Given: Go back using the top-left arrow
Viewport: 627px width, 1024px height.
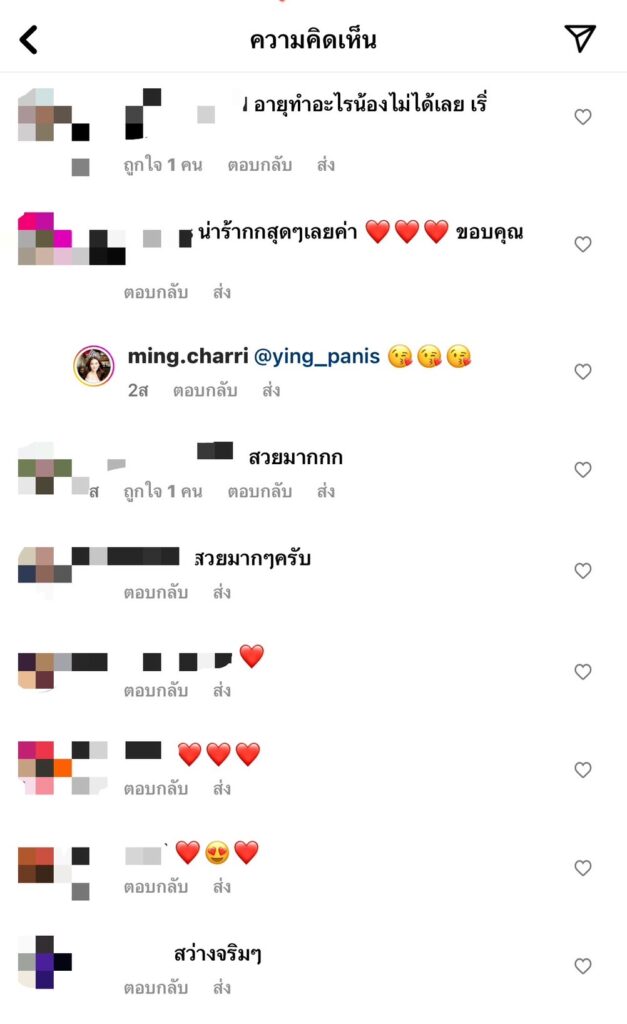Looking at the screenshot, I should click(29, 40).
